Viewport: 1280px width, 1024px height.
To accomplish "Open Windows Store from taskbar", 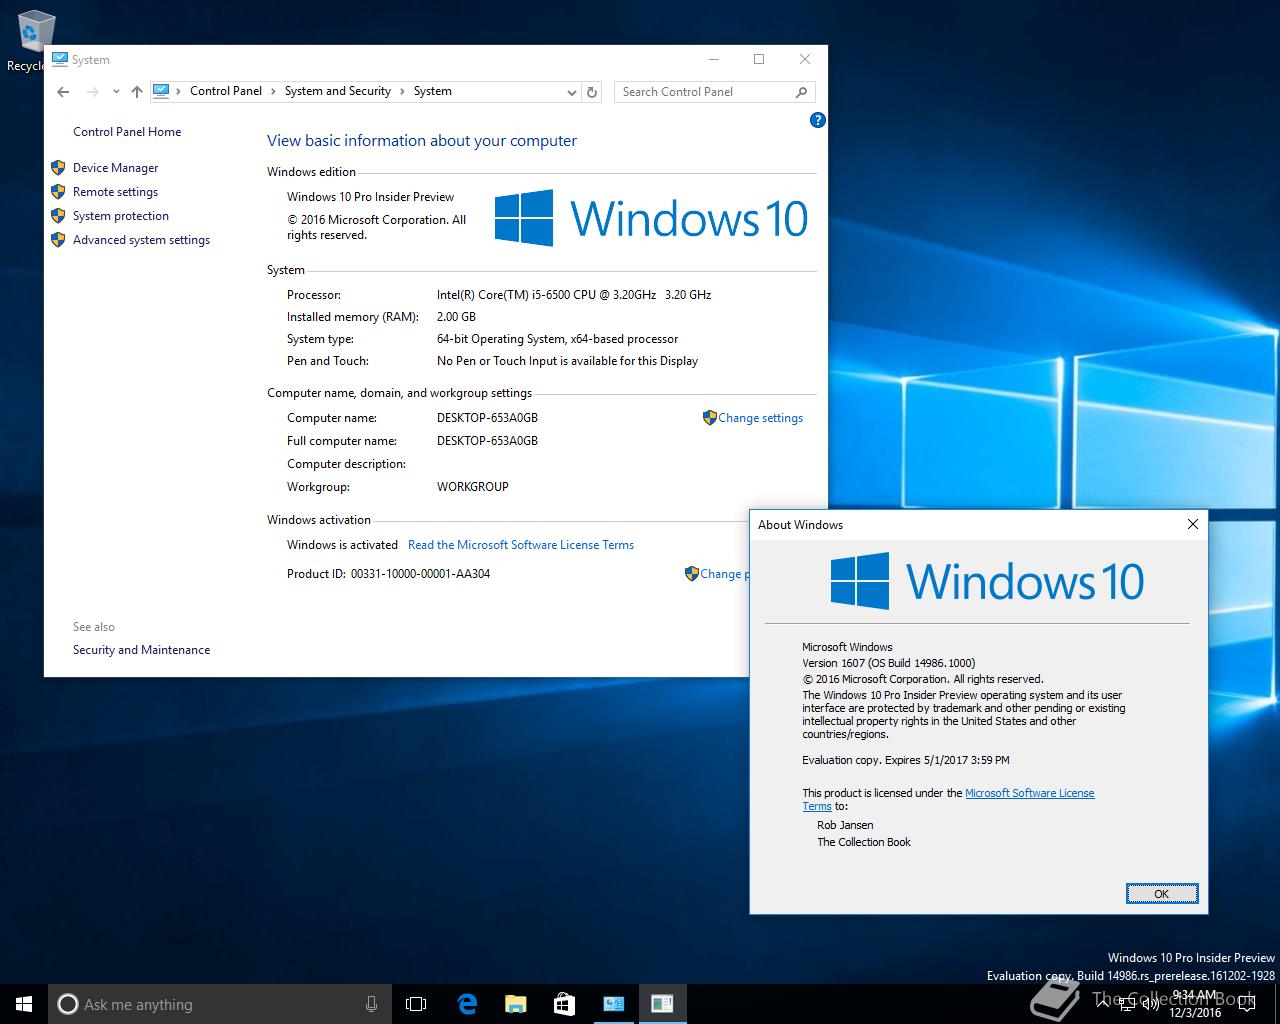I will tap(564, 1004).
